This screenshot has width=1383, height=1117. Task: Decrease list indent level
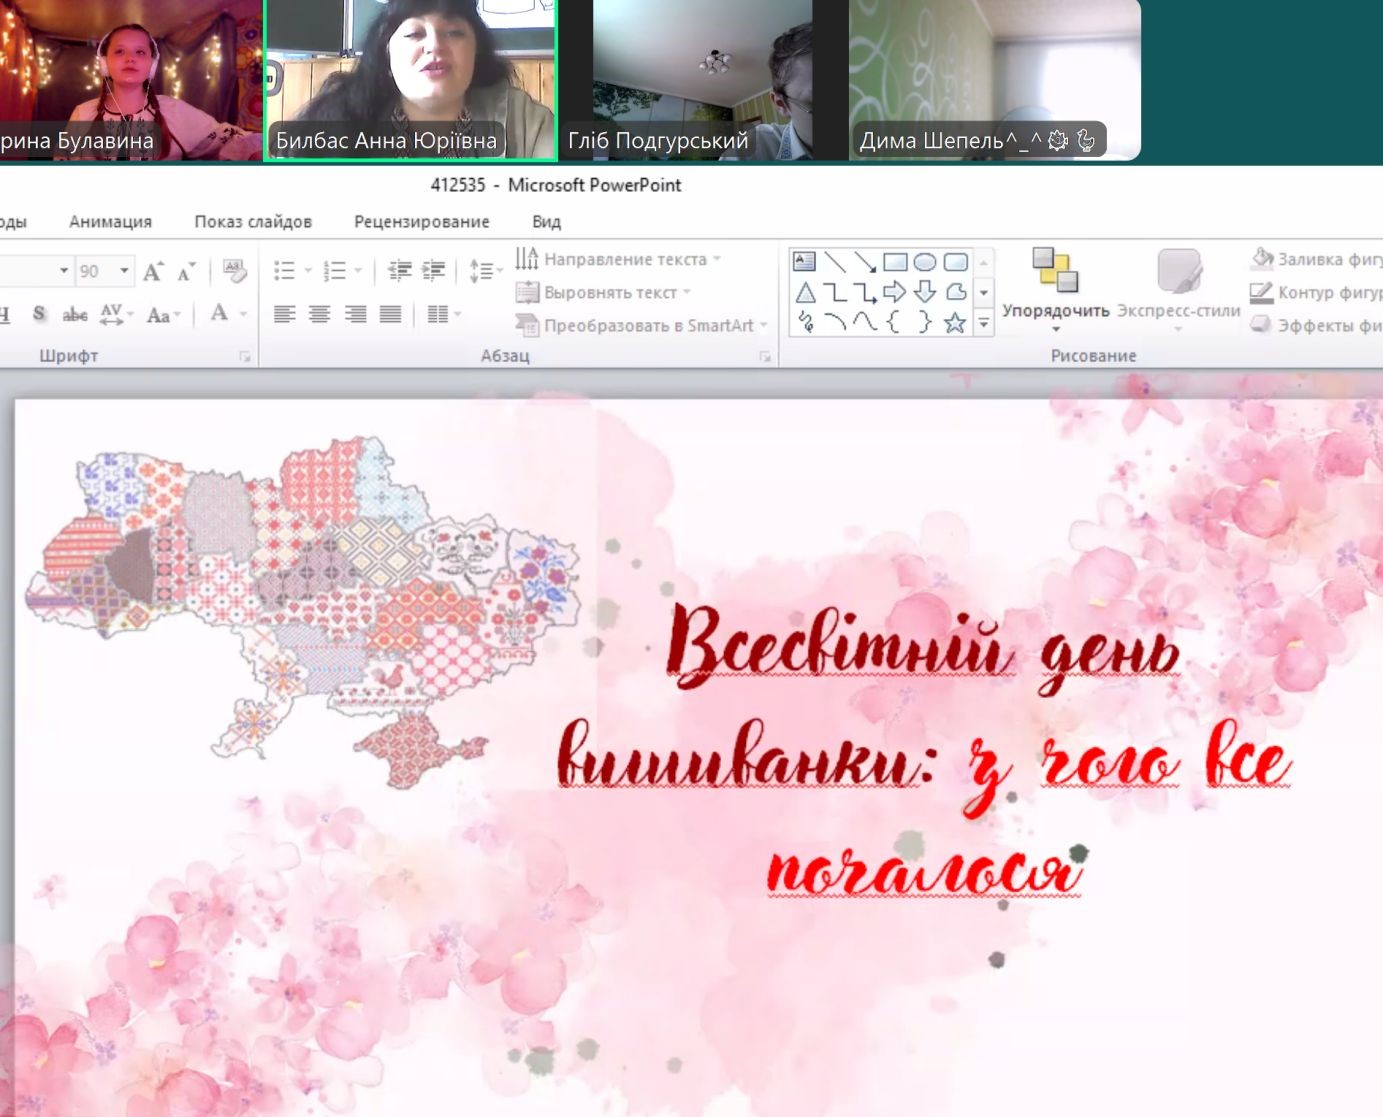click(400, 270)
